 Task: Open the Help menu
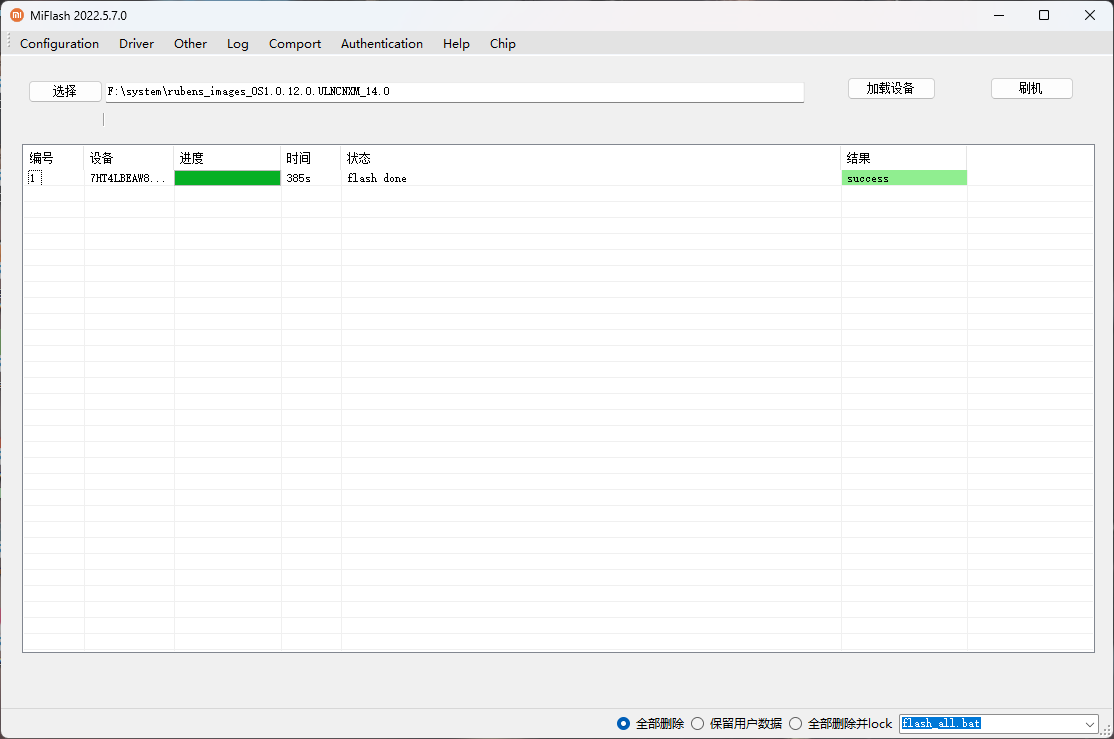[x=456, y=43]
